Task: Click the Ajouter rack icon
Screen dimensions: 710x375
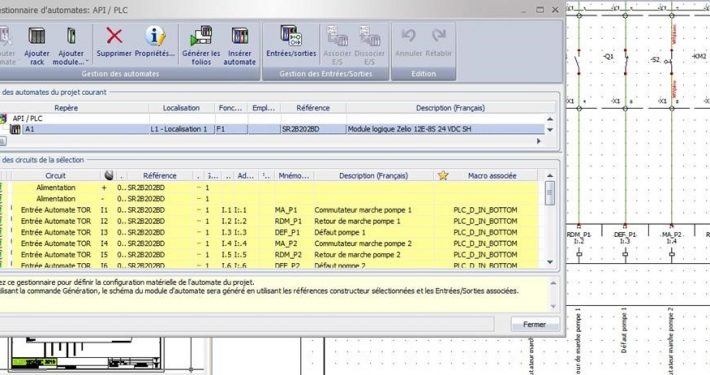Action: coord(37,36)
